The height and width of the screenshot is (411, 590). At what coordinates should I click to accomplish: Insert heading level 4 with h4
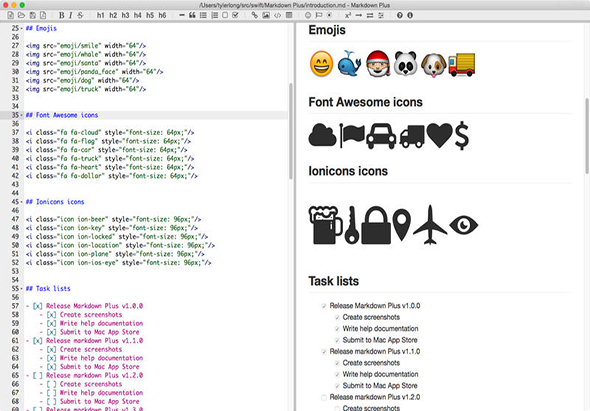coord(138,15)
